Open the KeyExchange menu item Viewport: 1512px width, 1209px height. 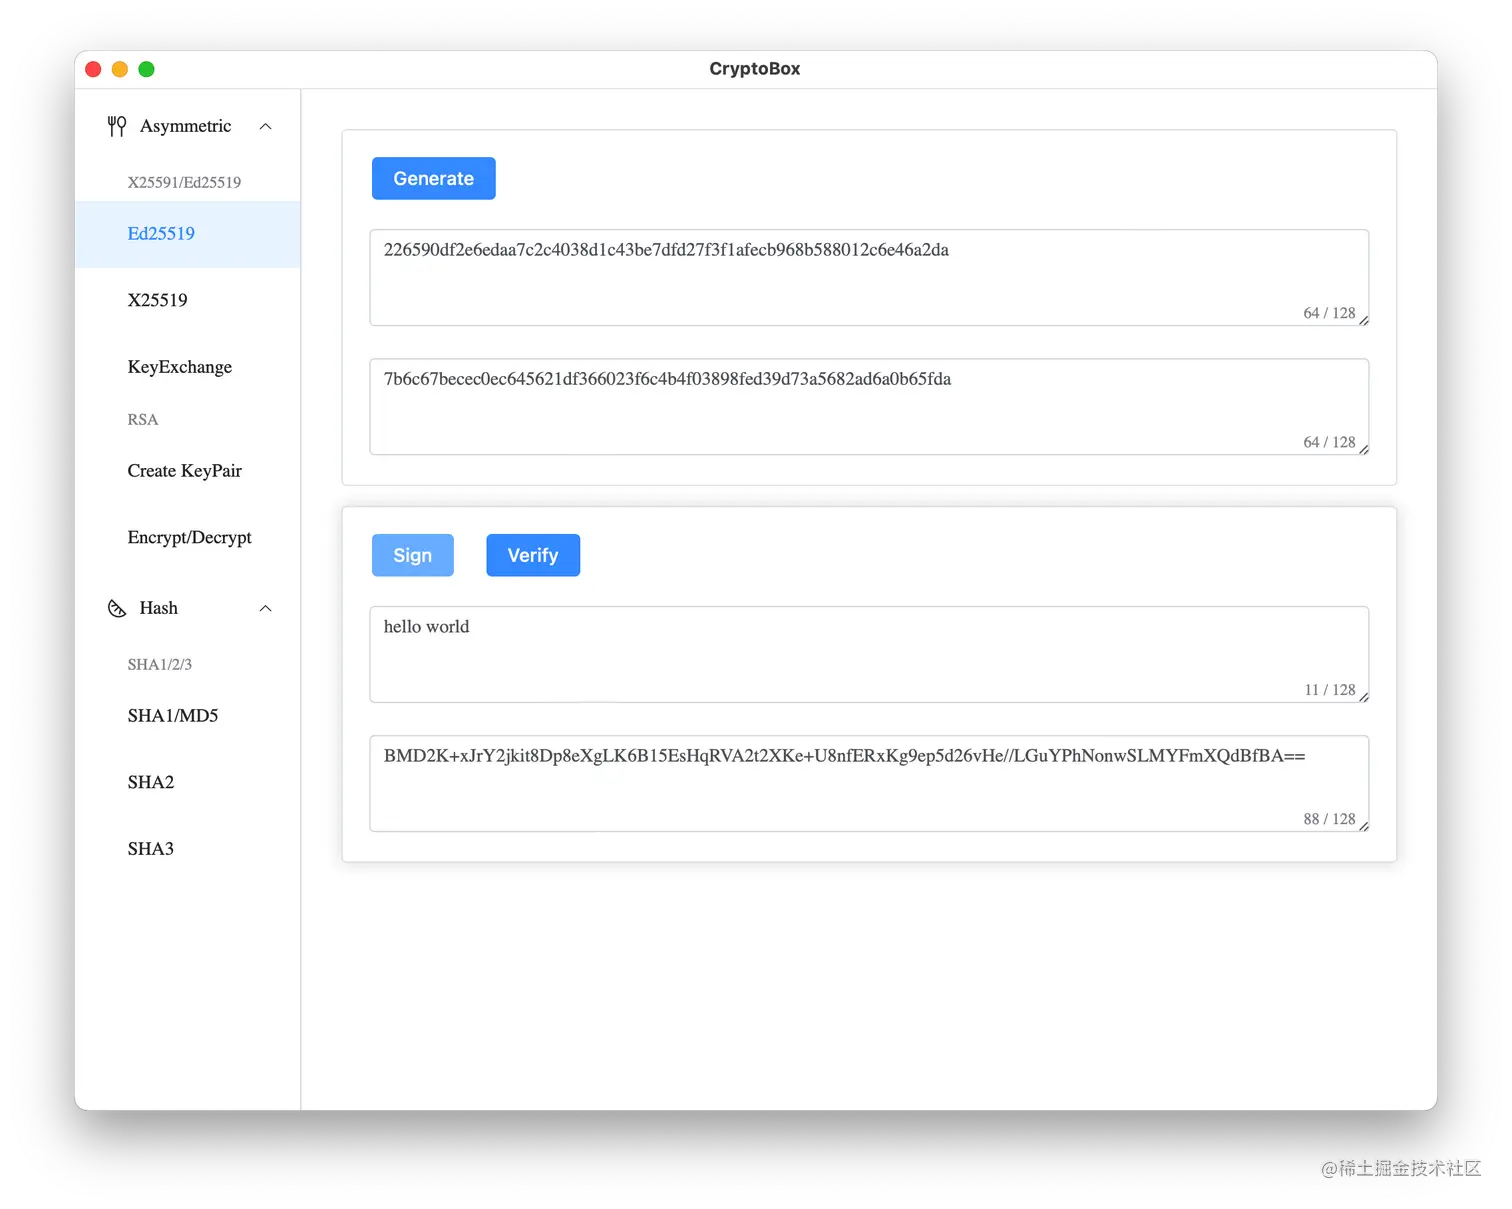click(x=188, y=367)
